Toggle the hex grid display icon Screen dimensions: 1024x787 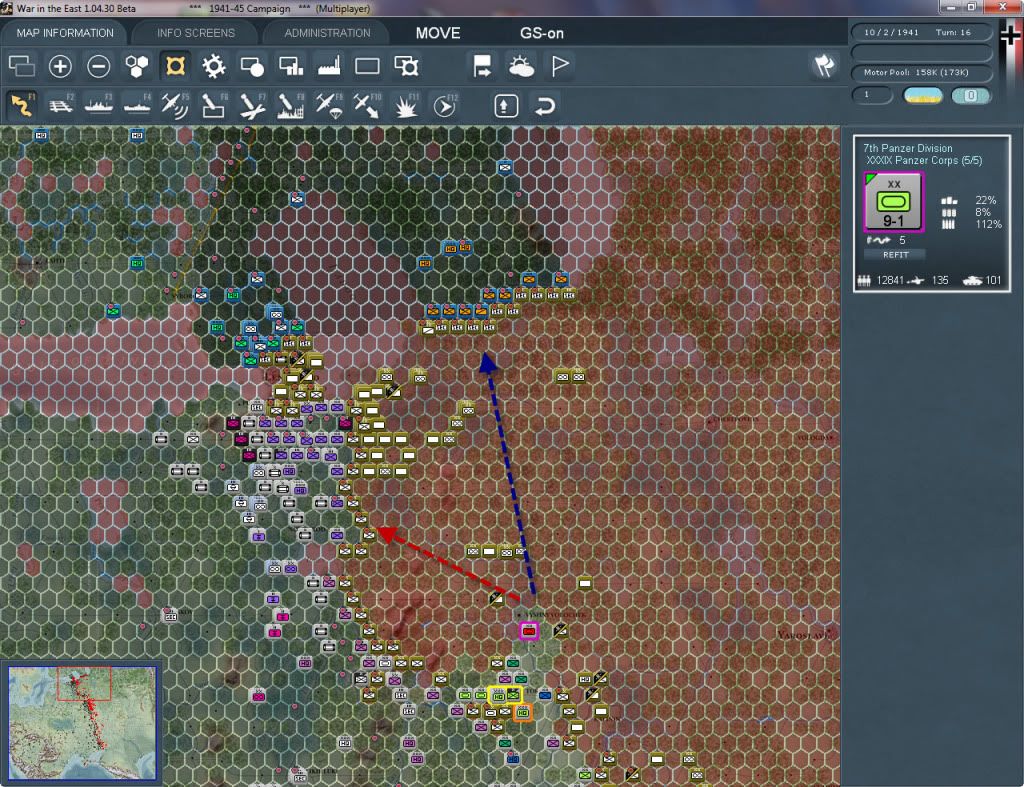[136, 66]
